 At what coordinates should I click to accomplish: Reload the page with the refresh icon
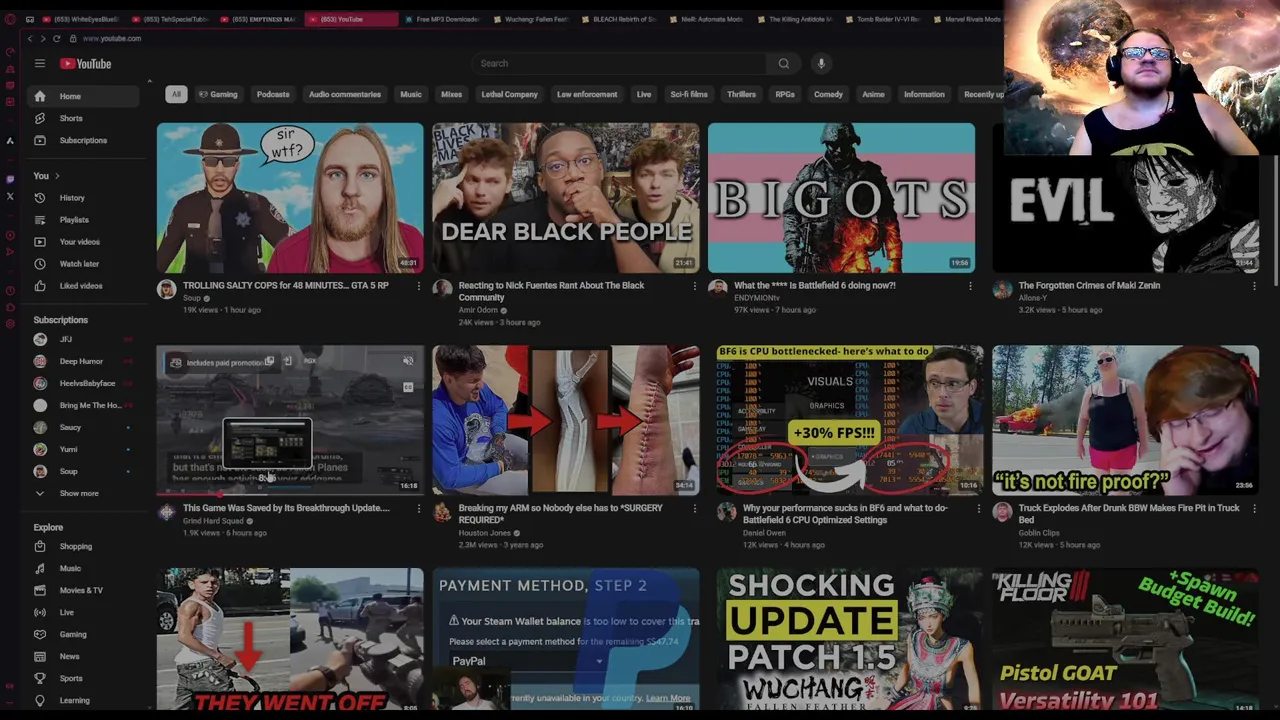(x=57, y=38)
